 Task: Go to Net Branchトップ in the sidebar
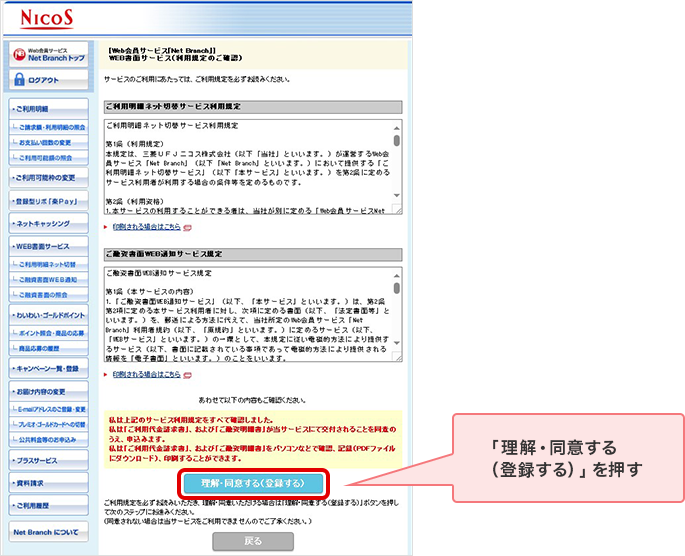tap(48, 55)
